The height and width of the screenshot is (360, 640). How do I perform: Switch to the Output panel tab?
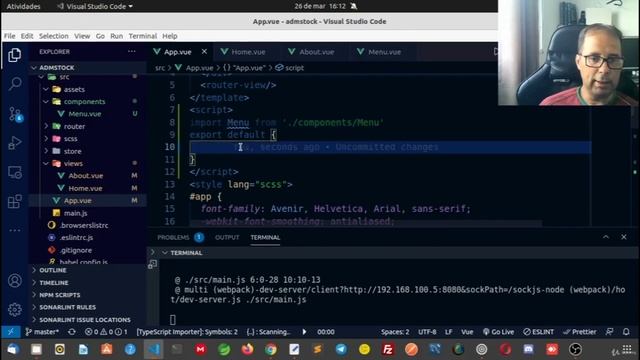(x=227, y=237)
